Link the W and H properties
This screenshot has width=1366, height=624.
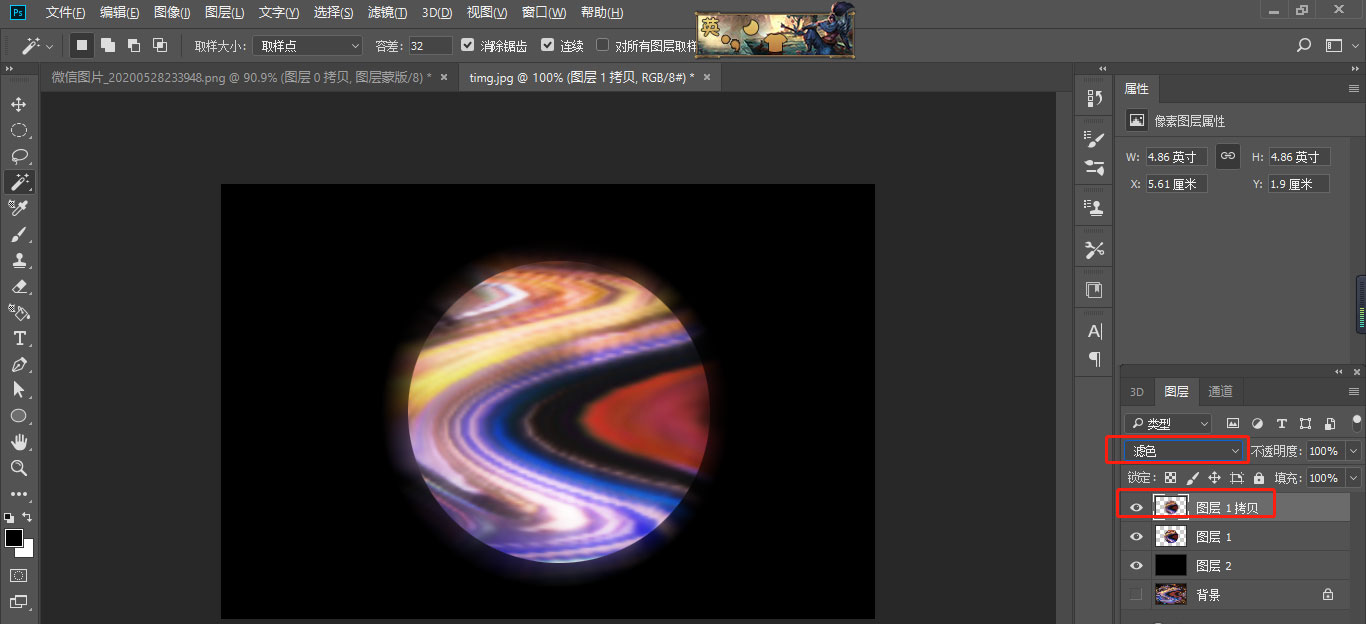(x=1227, y=156)
